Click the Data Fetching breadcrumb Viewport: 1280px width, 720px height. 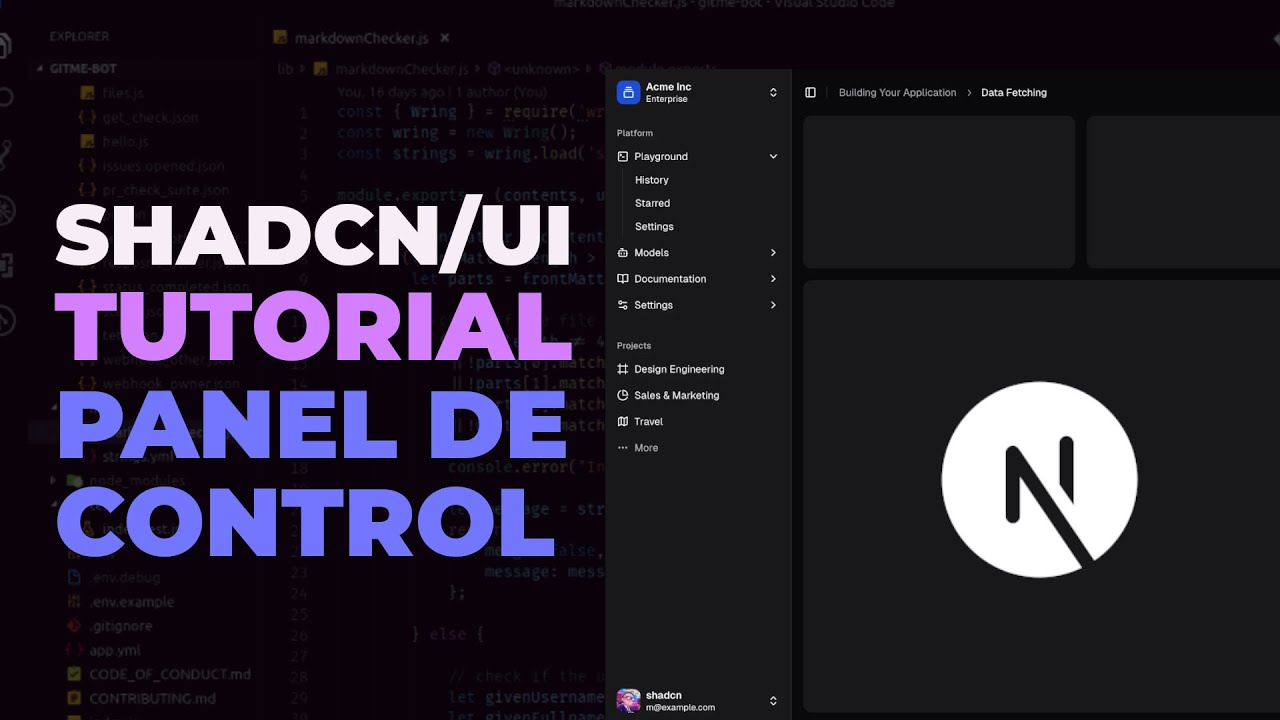(1014, 93)
